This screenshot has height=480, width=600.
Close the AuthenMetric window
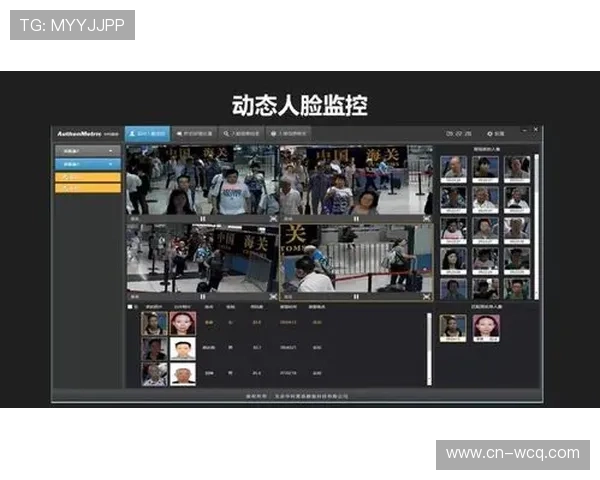click(536, 130)
